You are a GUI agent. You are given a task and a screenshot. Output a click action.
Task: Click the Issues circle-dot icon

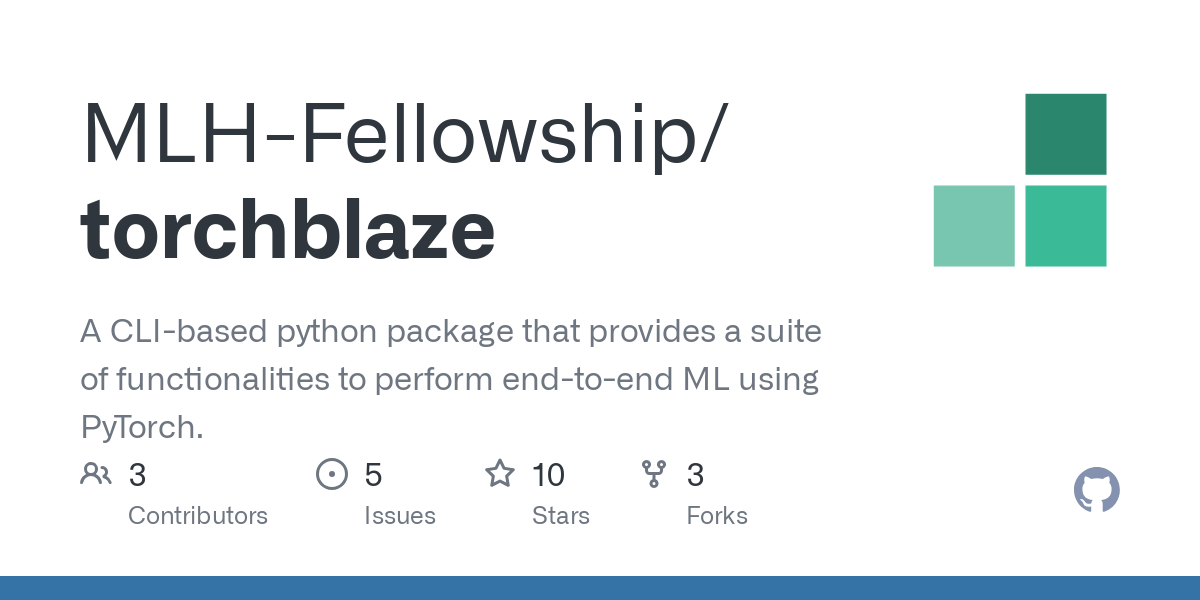(x=331, y=474)
